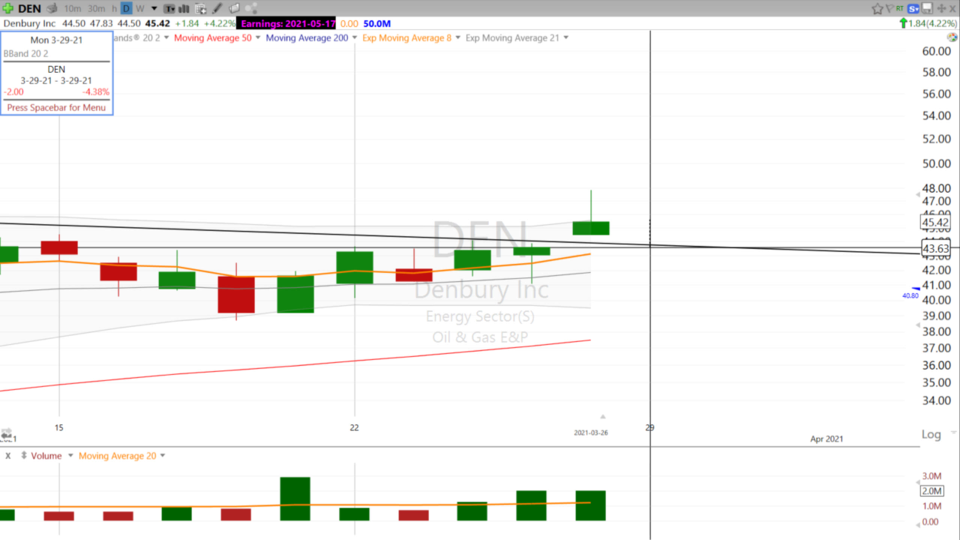The image size is (960, 540).
Task: Click the 2.0M volume axis label
Action: point(932,491)
